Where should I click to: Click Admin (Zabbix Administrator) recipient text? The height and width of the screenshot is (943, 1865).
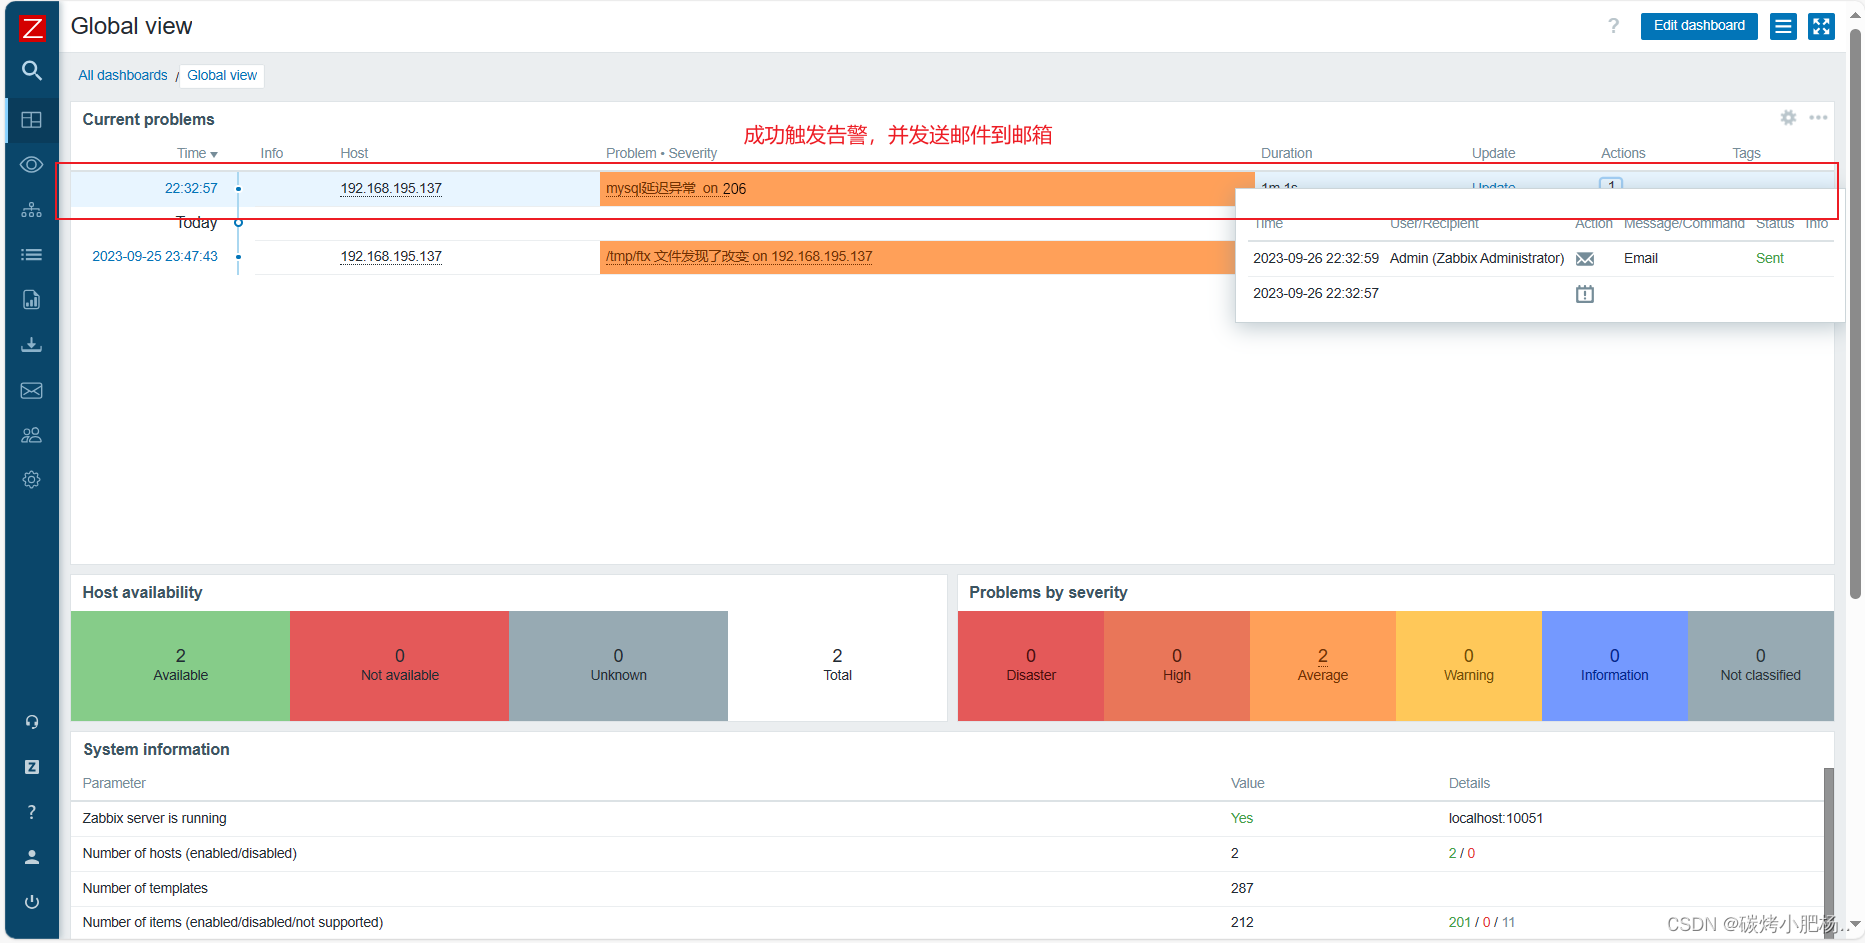tap(1477, 258)
